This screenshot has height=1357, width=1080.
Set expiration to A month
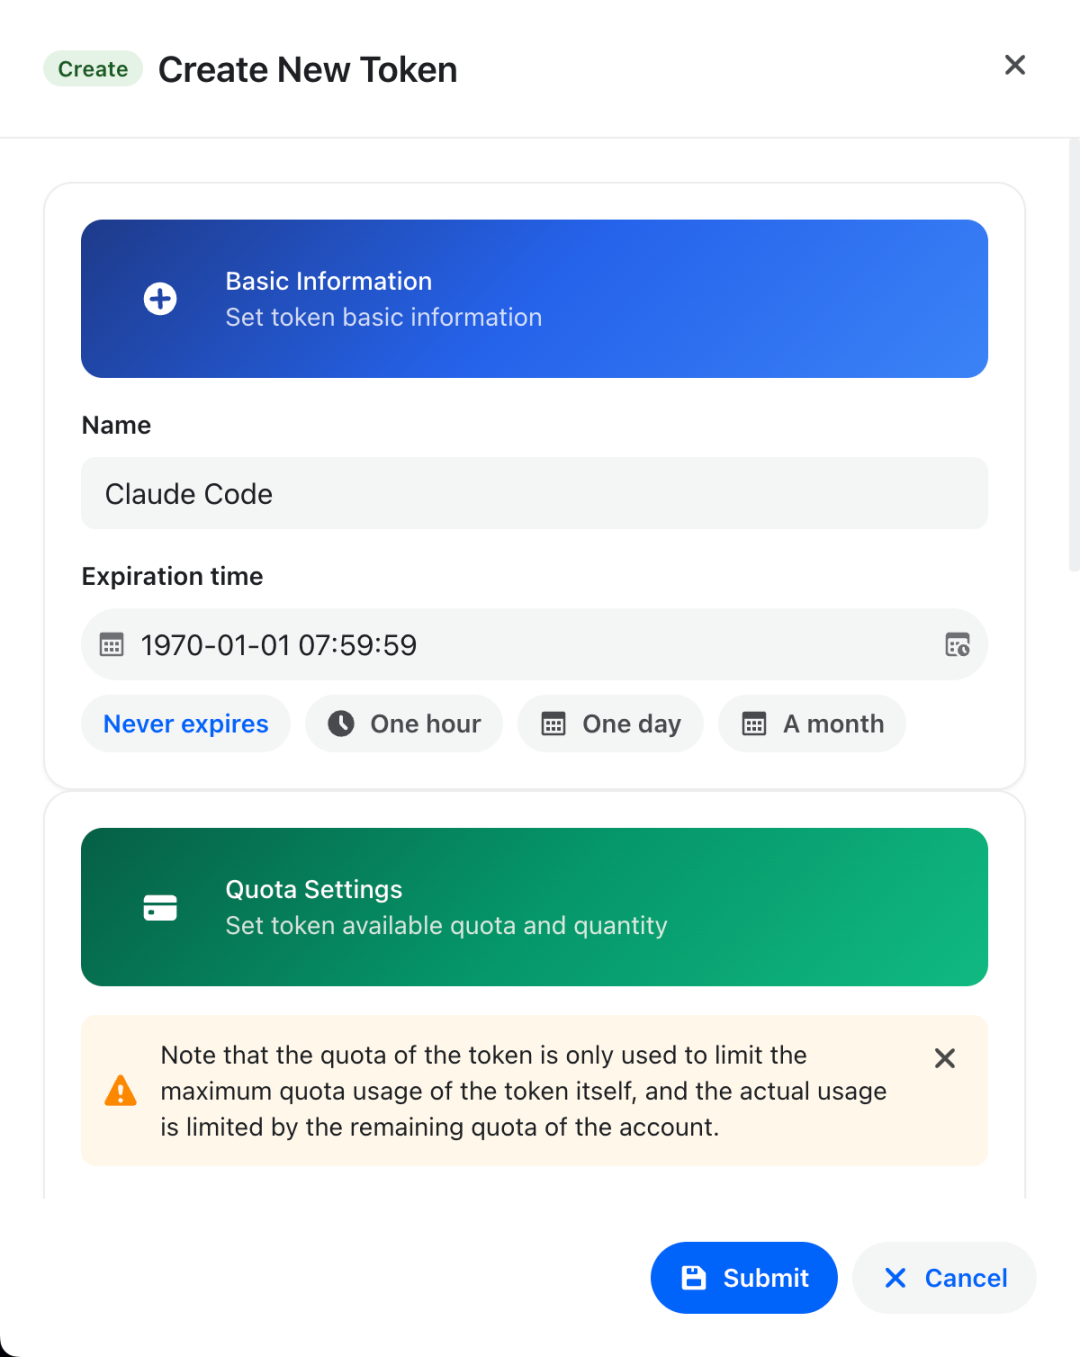tap(833, 724)
